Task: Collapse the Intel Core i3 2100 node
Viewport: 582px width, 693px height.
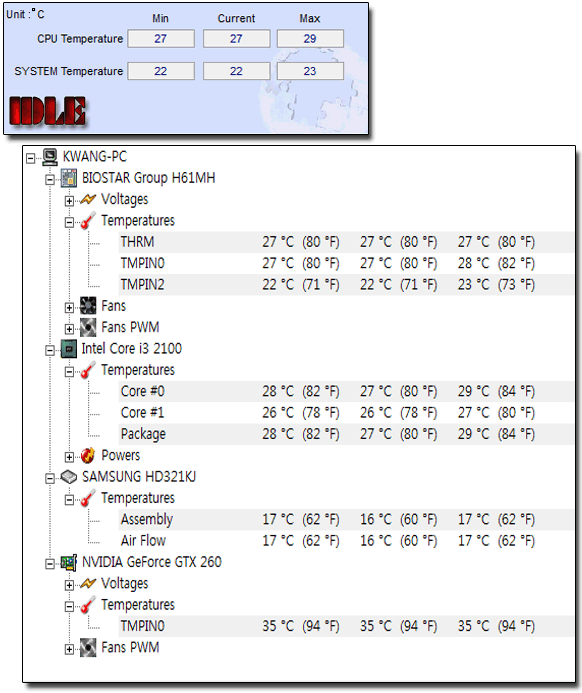Action: 50,350
